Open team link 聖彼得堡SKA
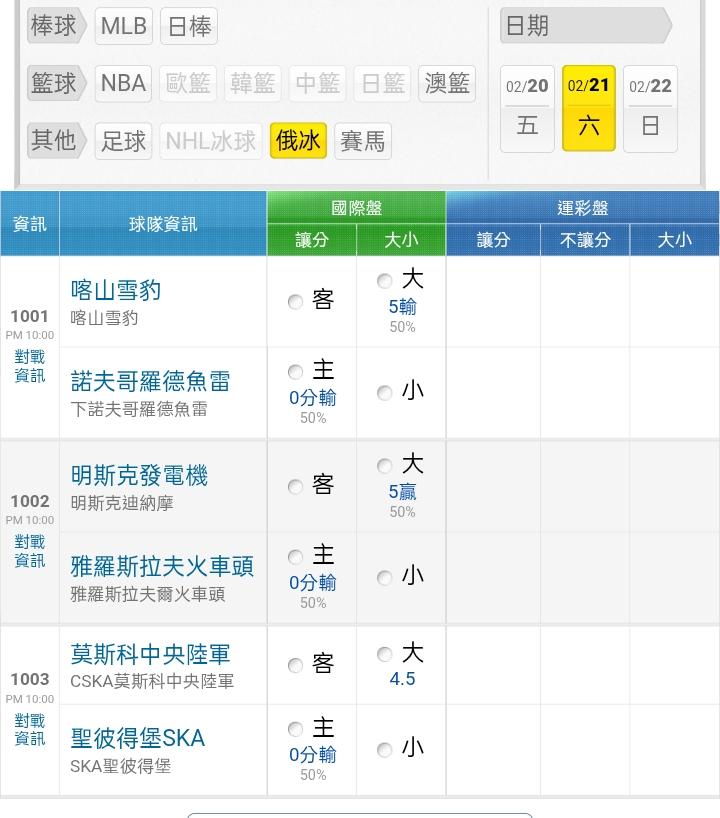 (138, 738)
